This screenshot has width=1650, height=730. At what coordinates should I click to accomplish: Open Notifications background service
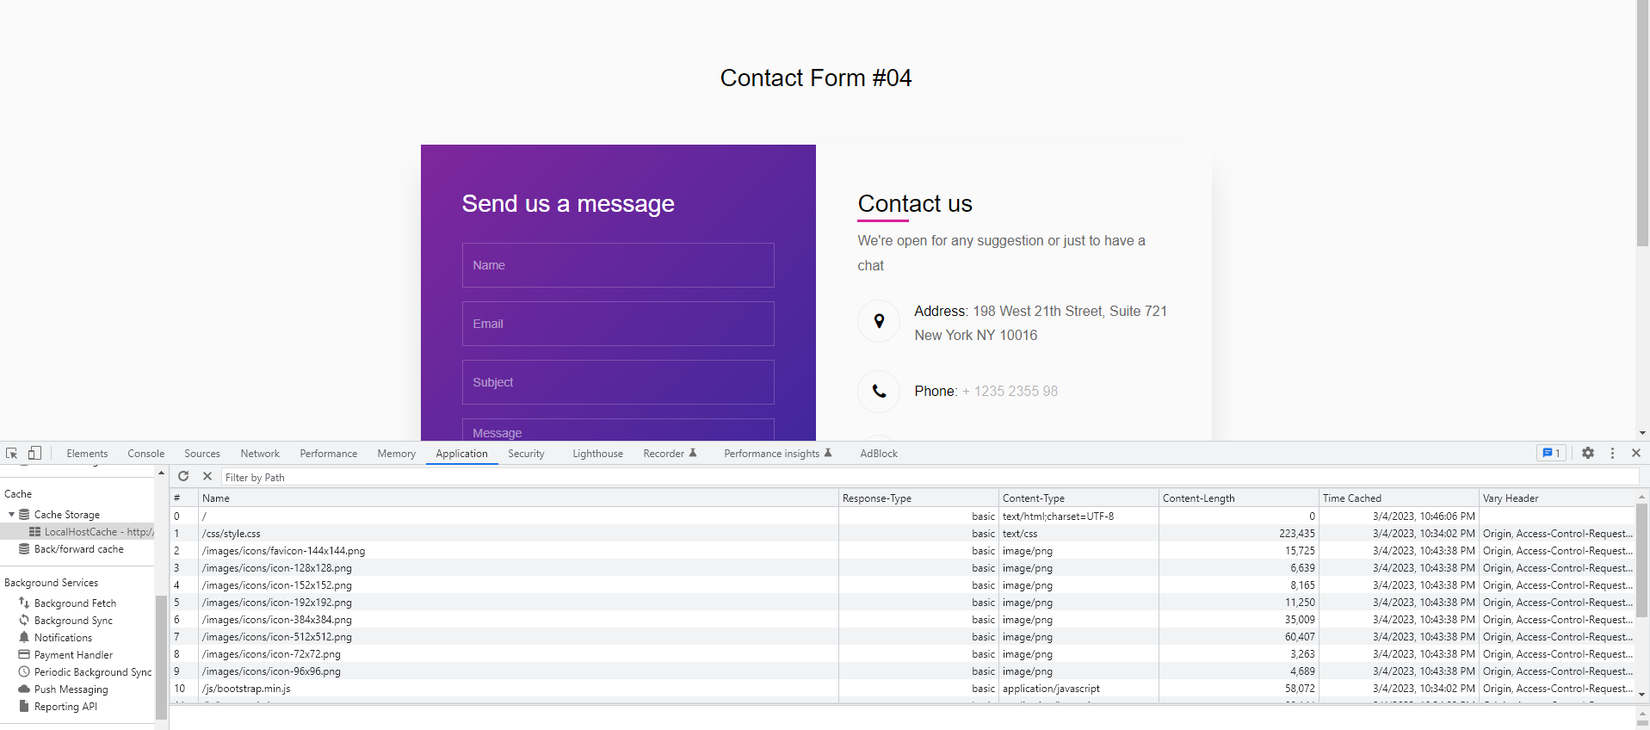point(63,637)
